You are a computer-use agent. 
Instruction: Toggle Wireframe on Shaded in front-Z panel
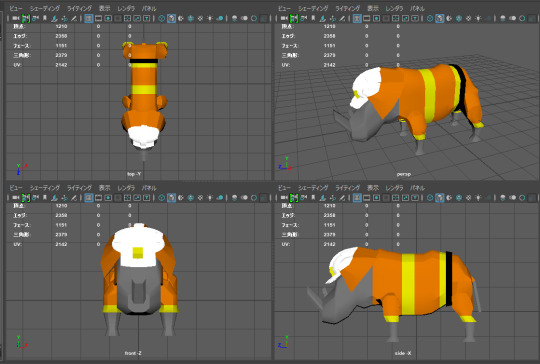point(190,198)
